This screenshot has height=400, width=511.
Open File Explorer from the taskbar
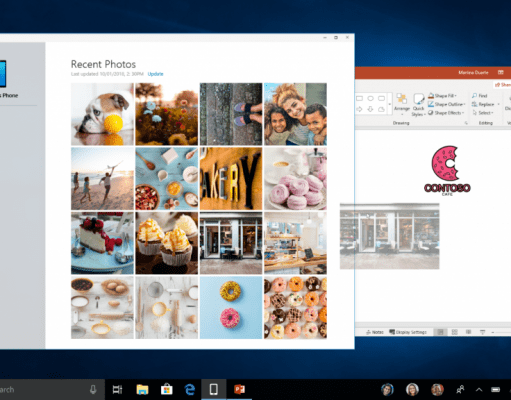pyautogui.click(x=142, y=389)
